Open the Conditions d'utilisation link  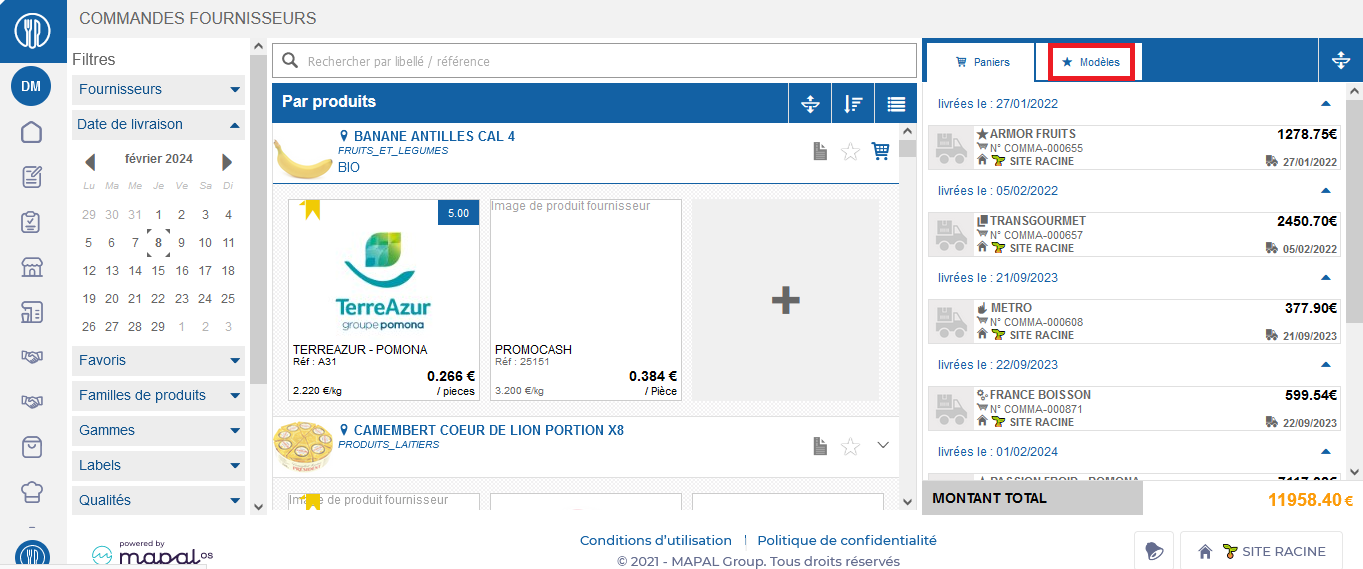tap(656, 540)
